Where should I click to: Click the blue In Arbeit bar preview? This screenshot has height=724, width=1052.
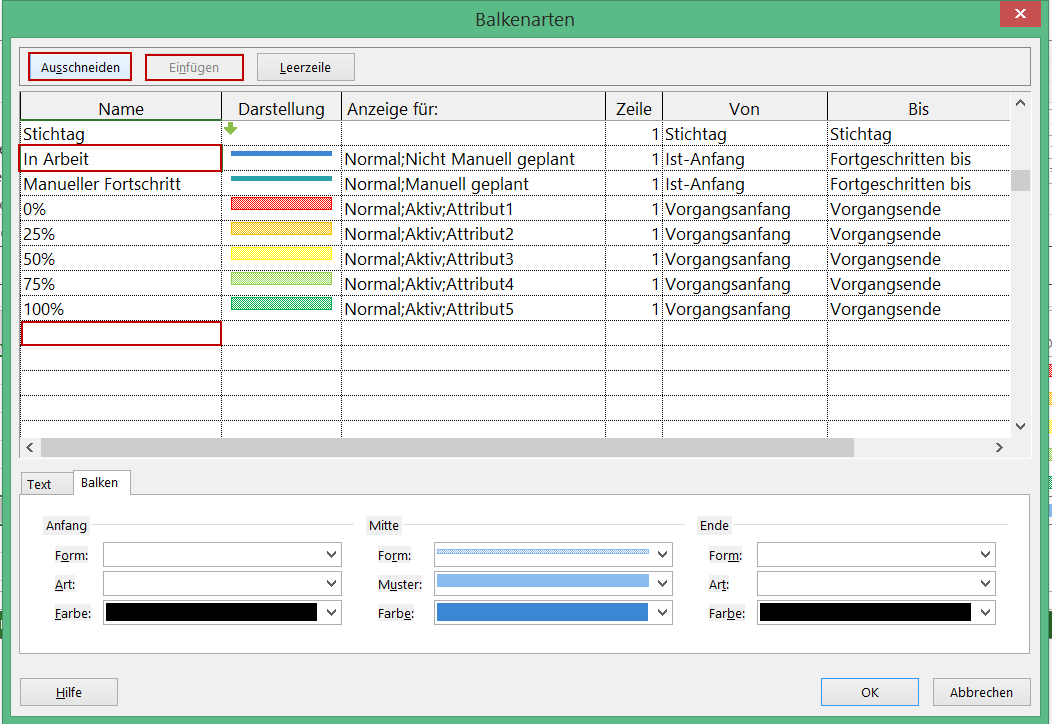tap(281, 154)
